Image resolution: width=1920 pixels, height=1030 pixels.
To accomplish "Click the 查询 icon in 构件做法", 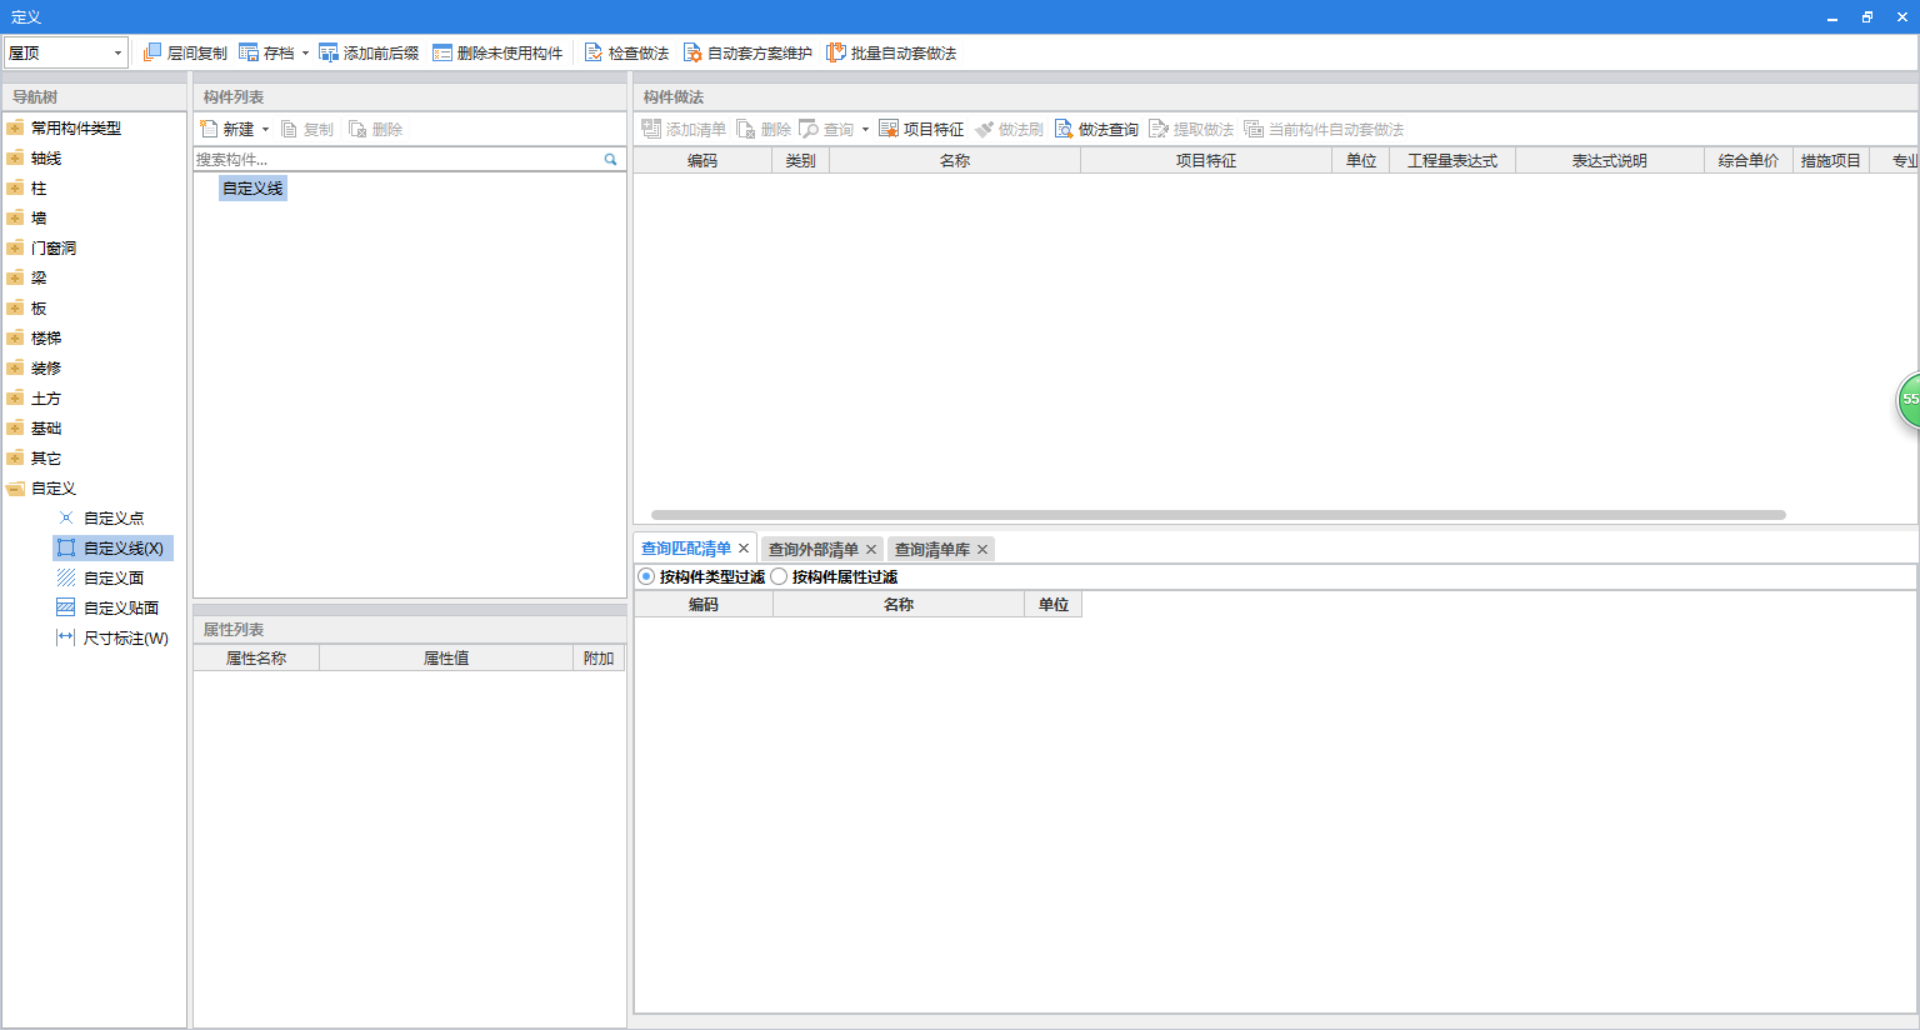I will 809,128.
